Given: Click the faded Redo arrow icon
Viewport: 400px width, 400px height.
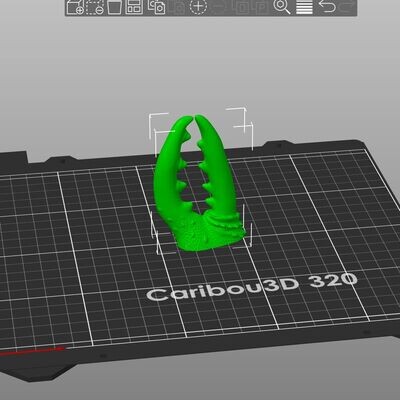Looking at the screenshot, I should [x=347, y=6].
